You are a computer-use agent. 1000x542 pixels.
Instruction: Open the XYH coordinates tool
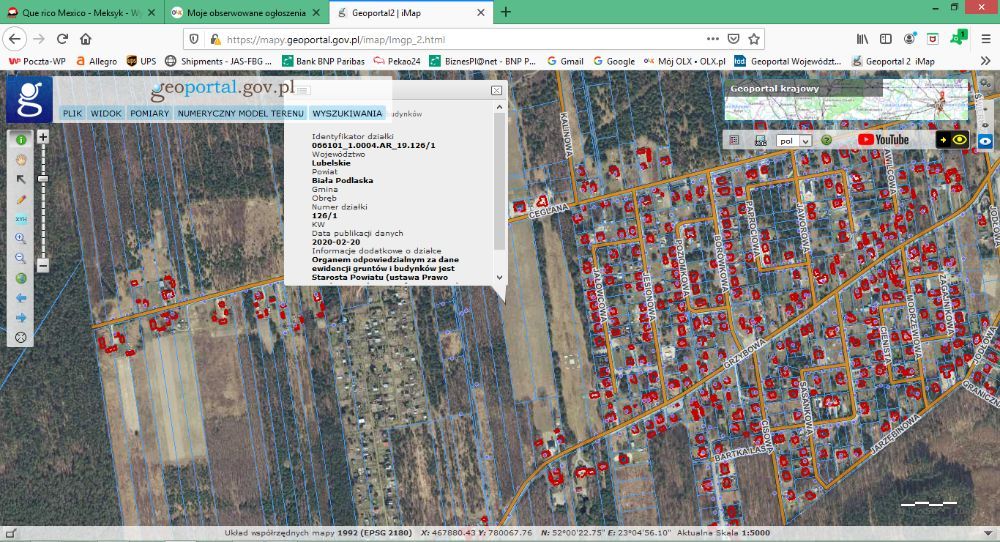[20, 219]
